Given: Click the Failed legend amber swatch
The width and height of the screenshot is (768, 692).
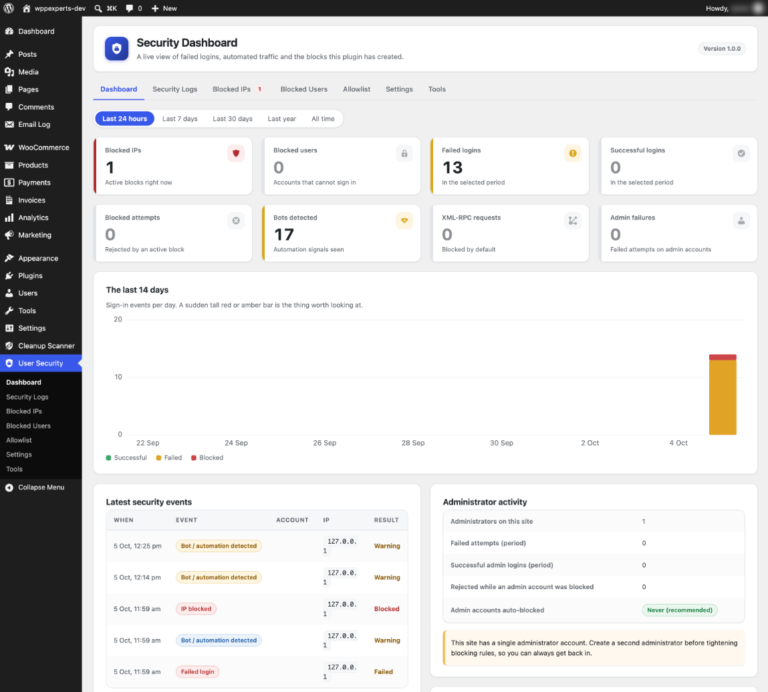Looking at the screenshot, I should coord(158,458).
